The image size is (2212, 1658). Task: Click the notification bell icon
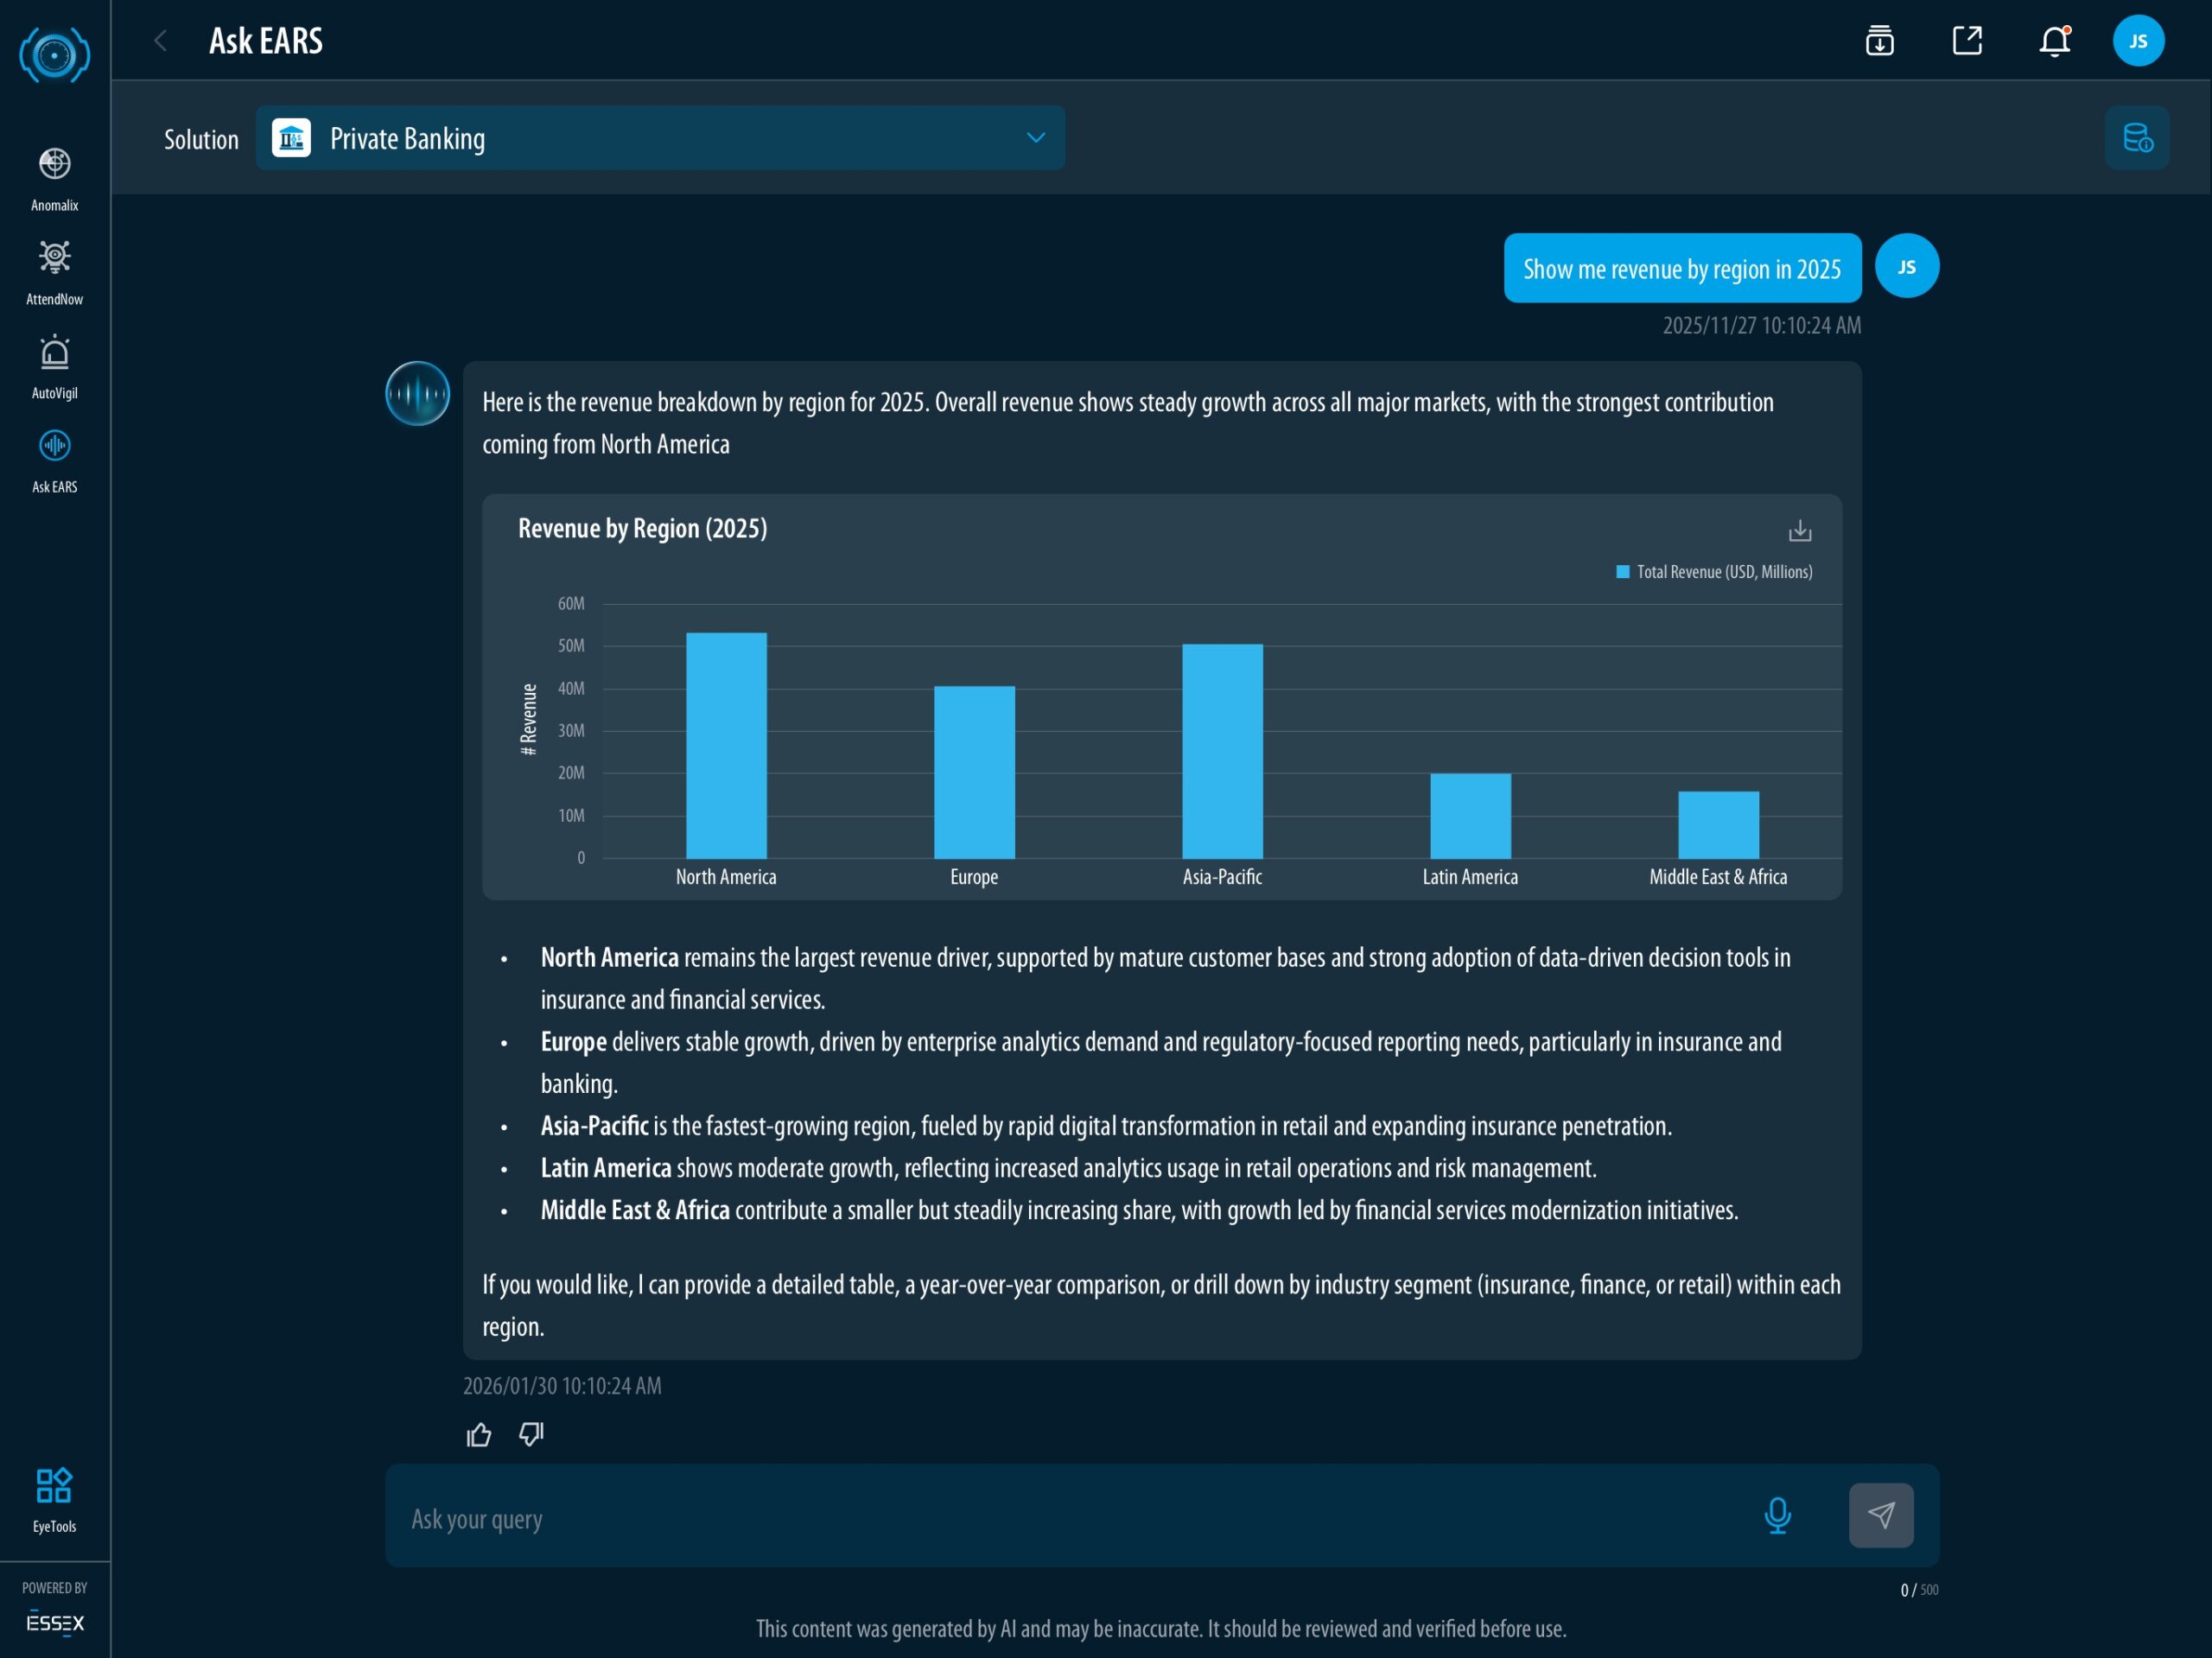[2053, 41]
